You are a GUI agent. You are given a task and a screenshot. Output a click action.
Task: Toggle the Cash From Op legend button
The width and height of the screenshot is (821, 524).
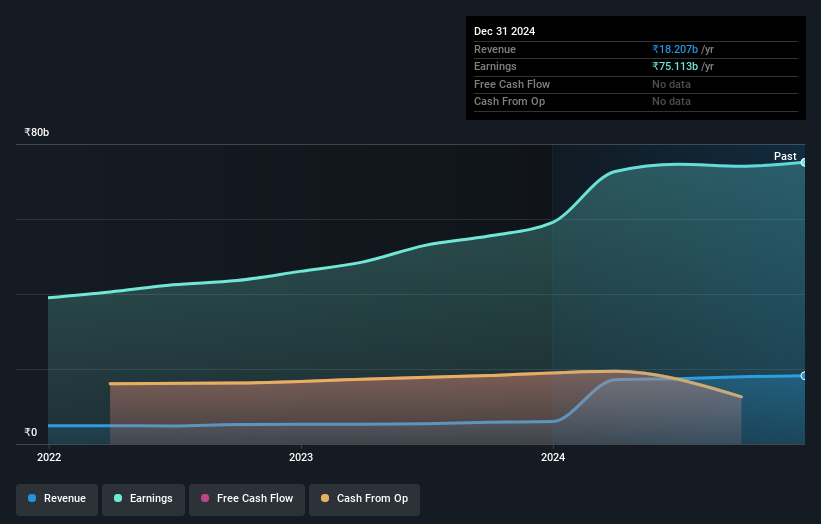[364, 499]
